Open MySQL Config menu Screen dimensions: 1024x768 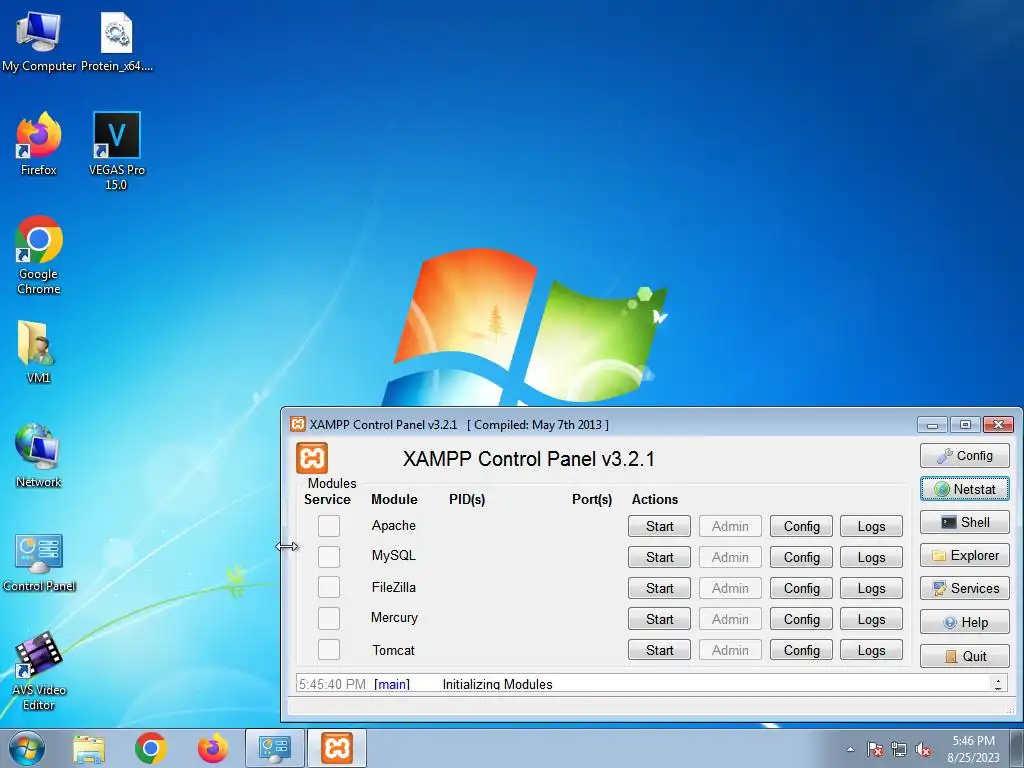(x=801, y=557)
